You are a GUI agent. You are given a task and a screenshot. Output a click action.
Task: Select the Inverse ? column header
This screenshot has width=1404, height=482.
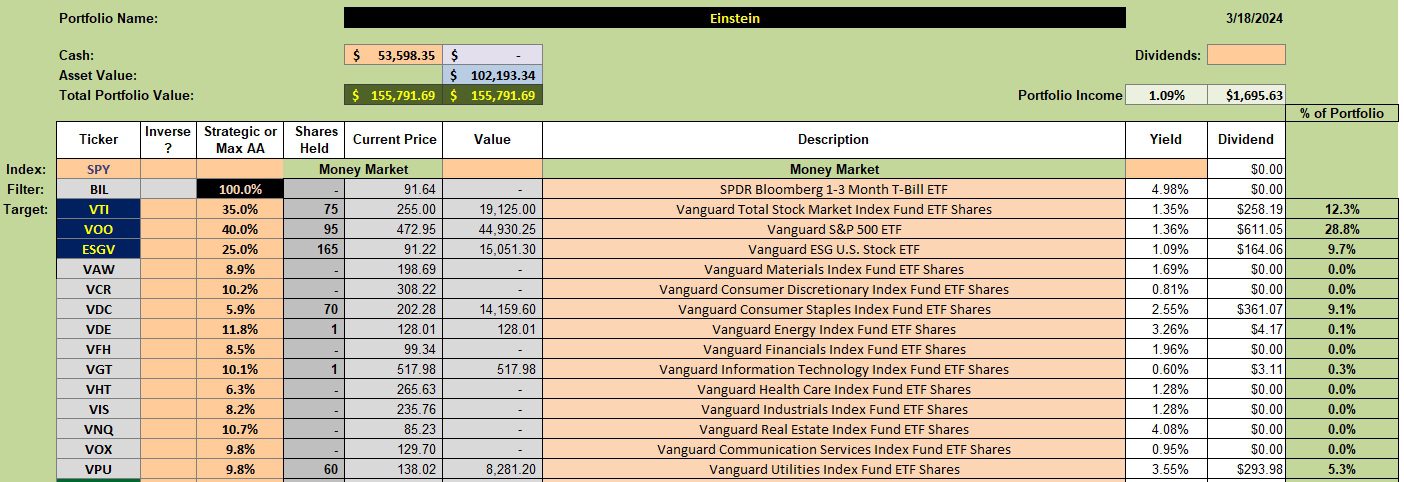[168, 140]
